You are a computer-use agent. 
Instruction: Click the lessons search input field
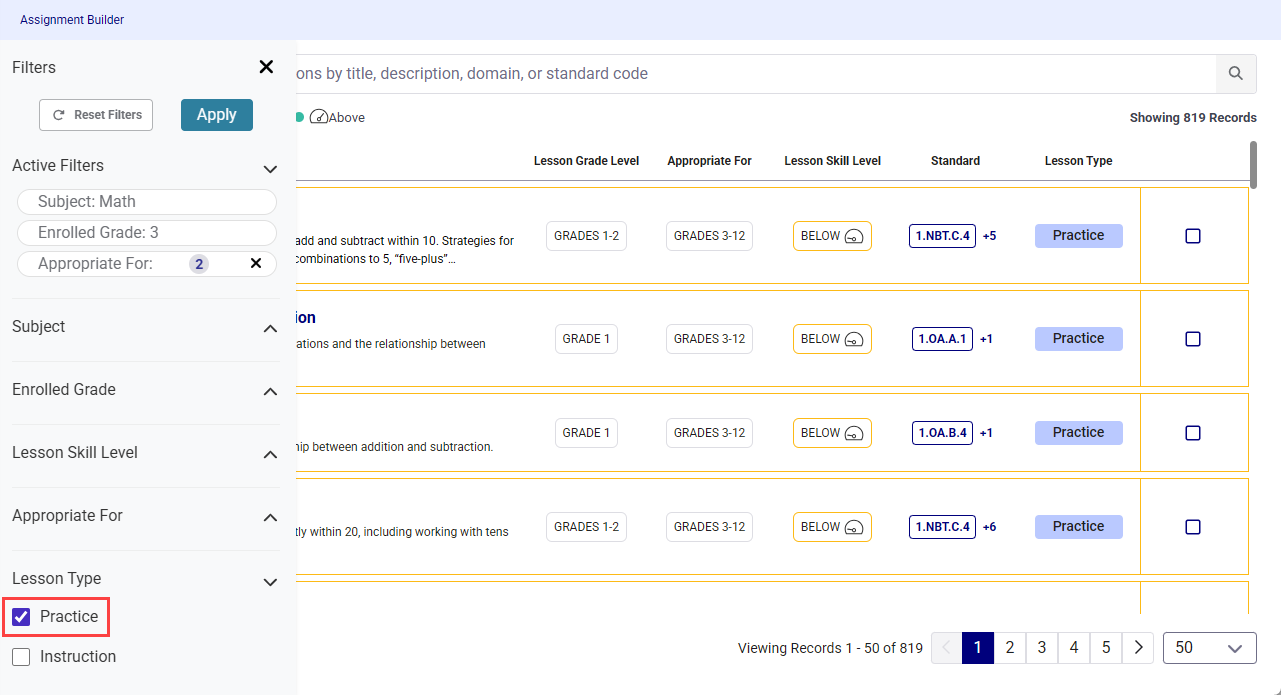tap(755, 74)
